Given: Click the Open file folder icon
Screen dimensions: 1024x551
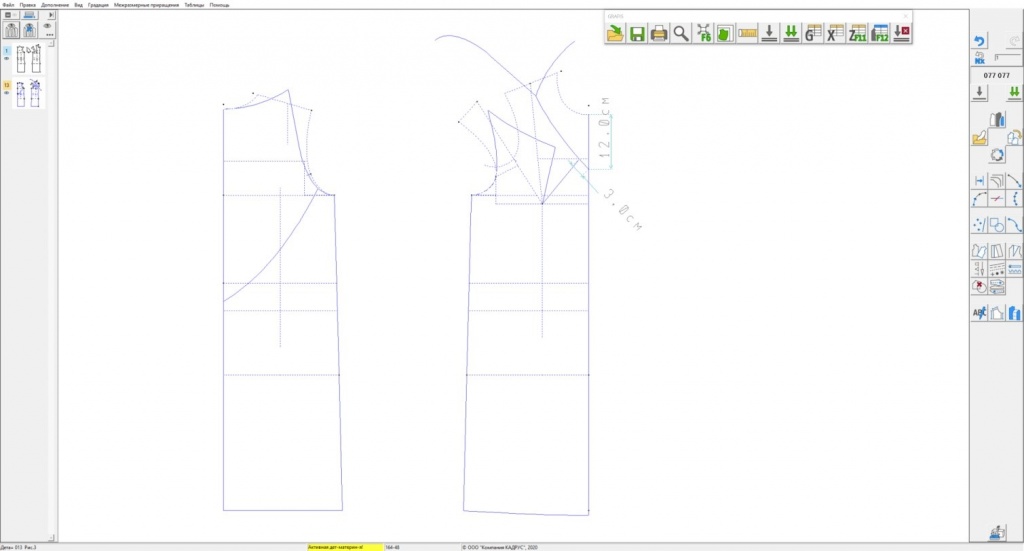Looking at the screenshot, I should coord(616,33).
